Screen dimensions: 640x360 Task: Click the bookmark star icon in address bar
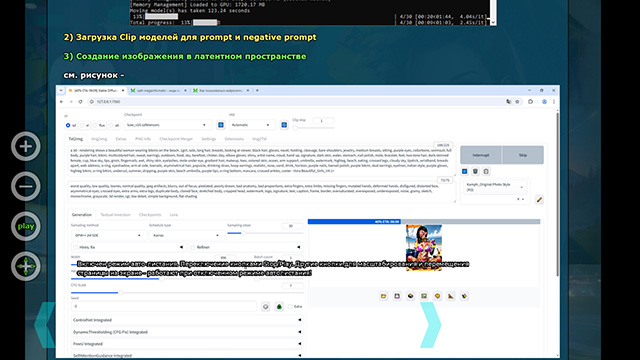pyautogui.click(x=517, y=102)
